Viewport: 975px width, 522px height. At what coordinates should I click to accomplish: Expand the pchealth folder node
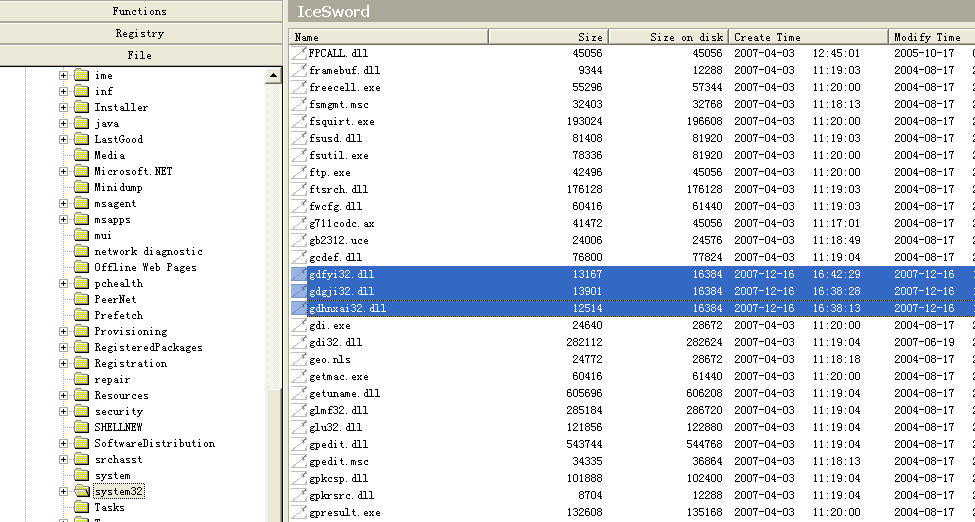pos(64,284)
